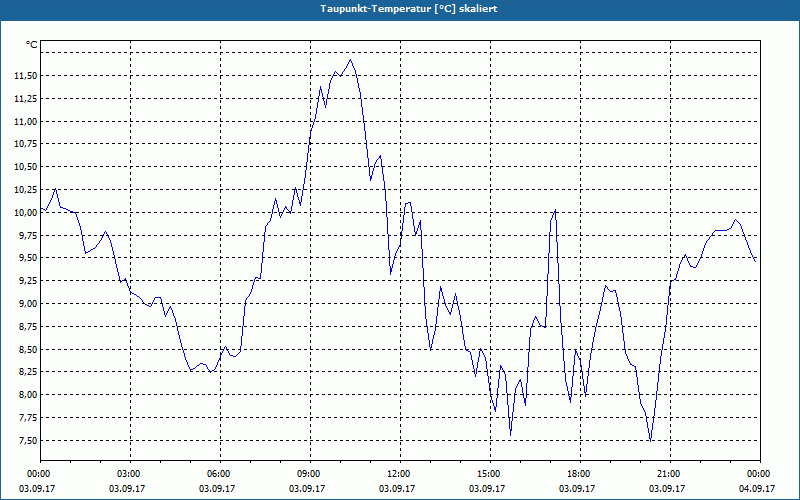
Task: Select the 18:00 time label
Action: [580, 474]
